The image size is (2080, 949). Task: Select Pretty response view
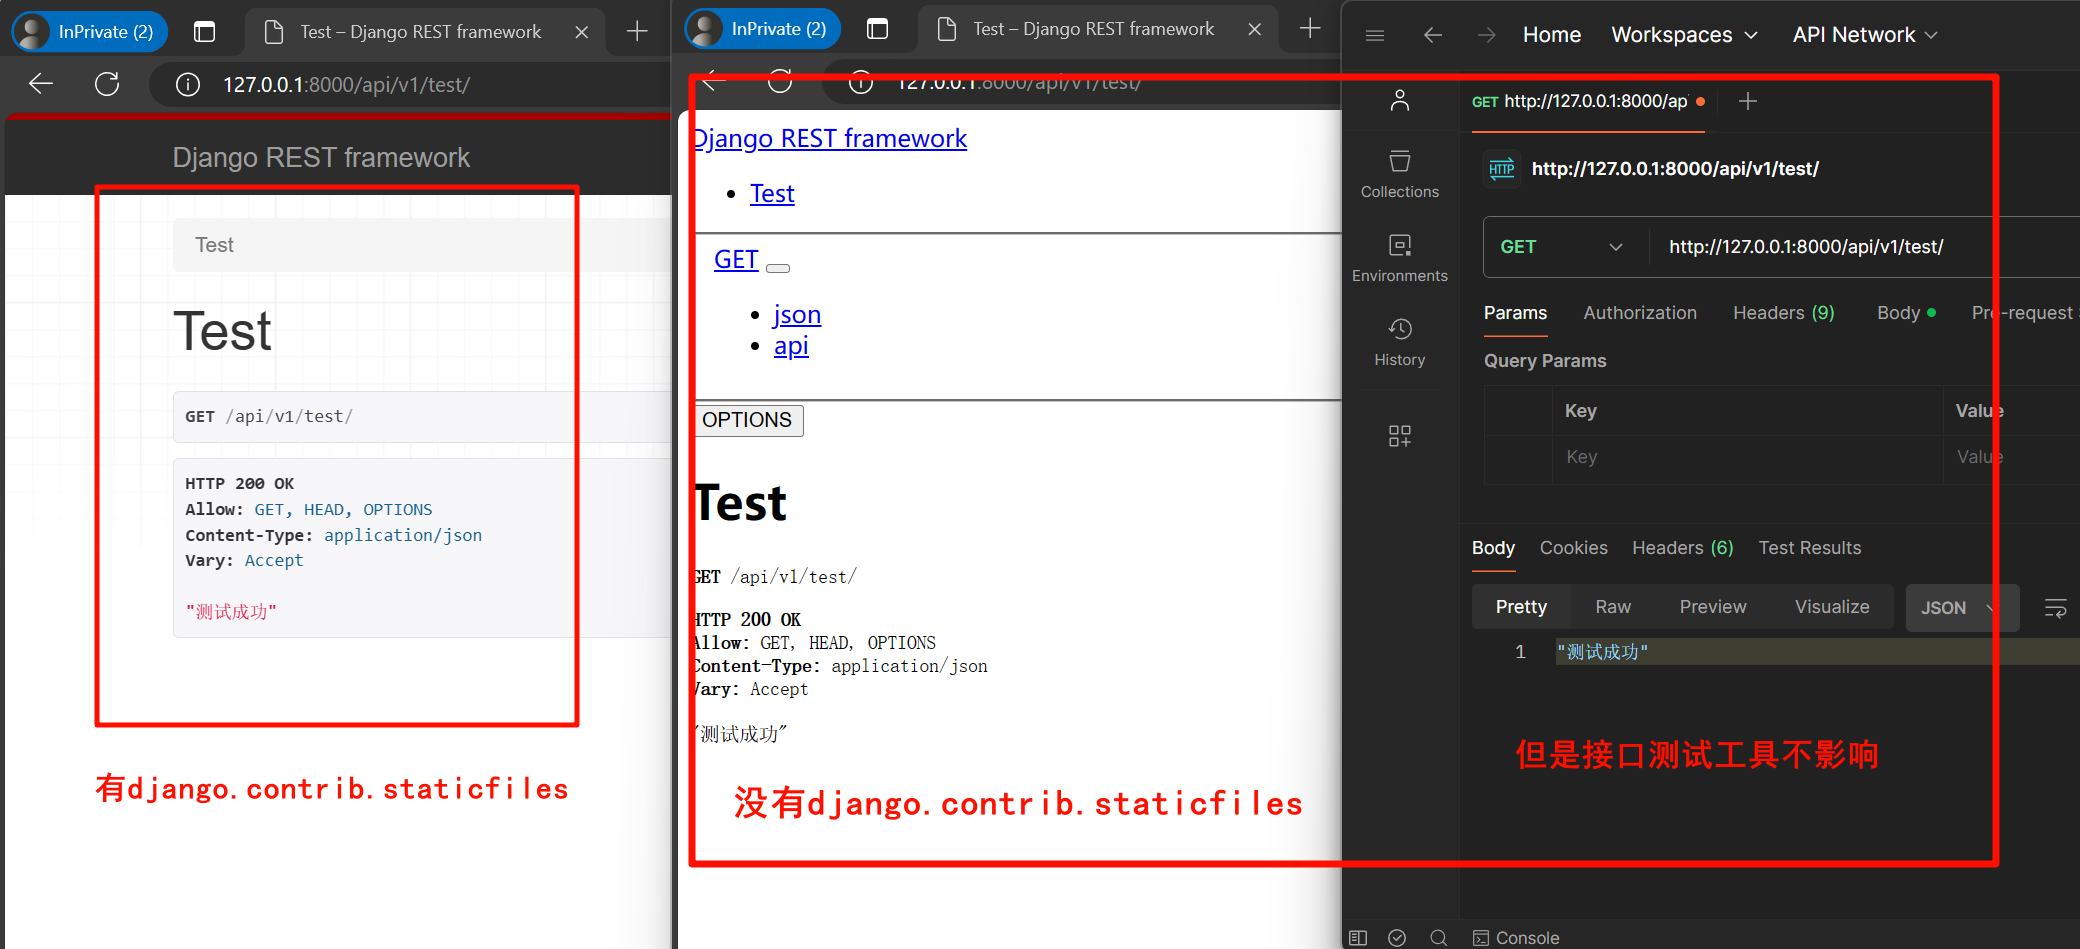tap(1521, 607)
